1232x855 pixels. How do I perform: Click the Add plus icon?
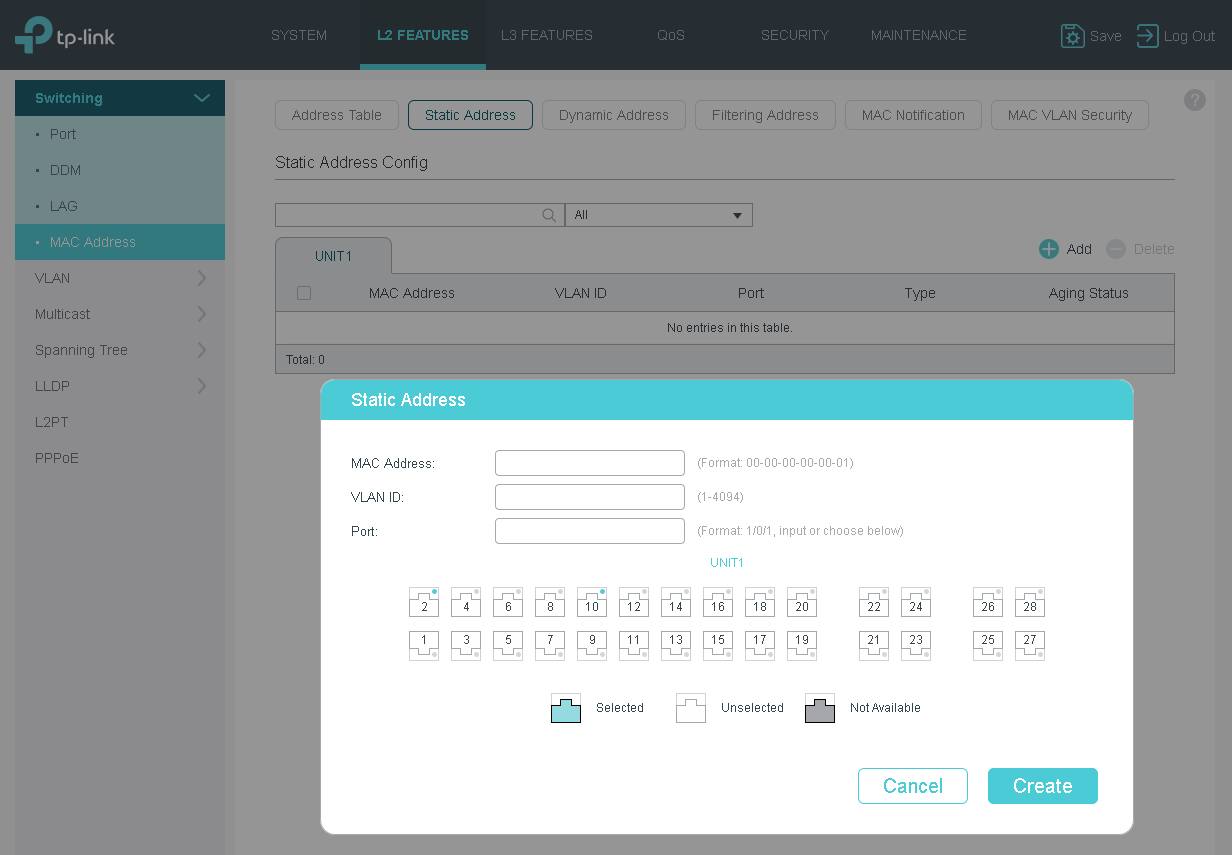[1048, 249]
